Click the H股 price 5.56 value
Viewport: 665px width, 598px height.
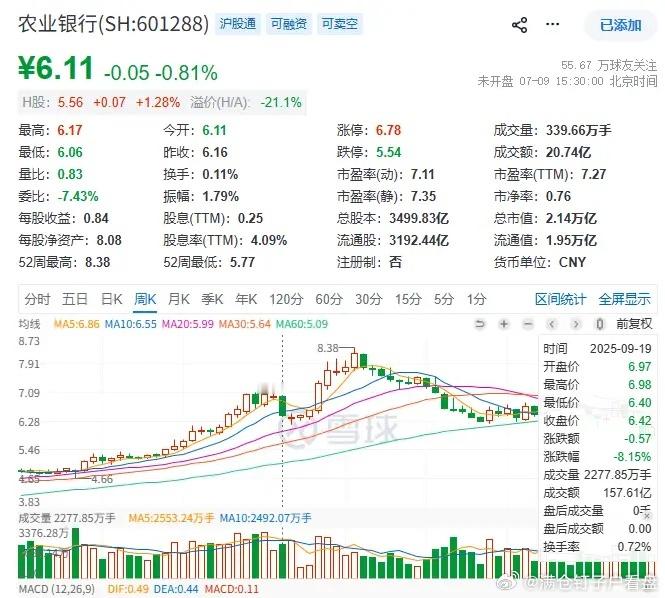click(x=70, y=103)
